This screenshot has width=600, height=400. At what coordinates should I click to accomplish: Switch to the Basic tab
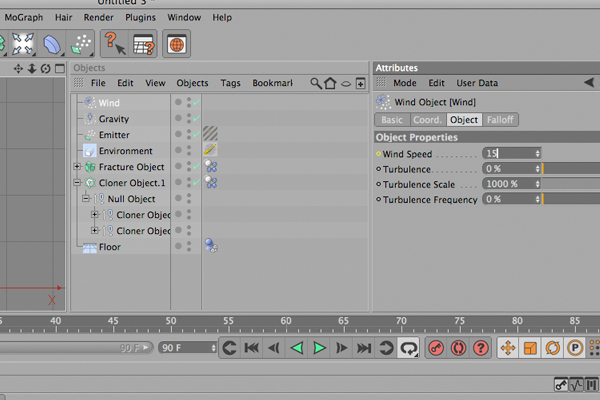[x=392, y=120]
